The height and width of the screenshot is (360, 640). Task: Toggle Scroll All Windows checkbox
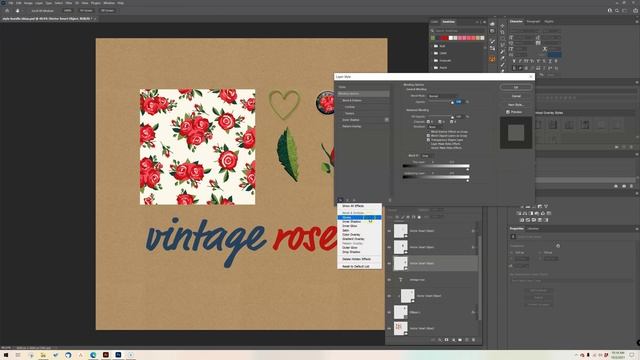pos(29,11)
